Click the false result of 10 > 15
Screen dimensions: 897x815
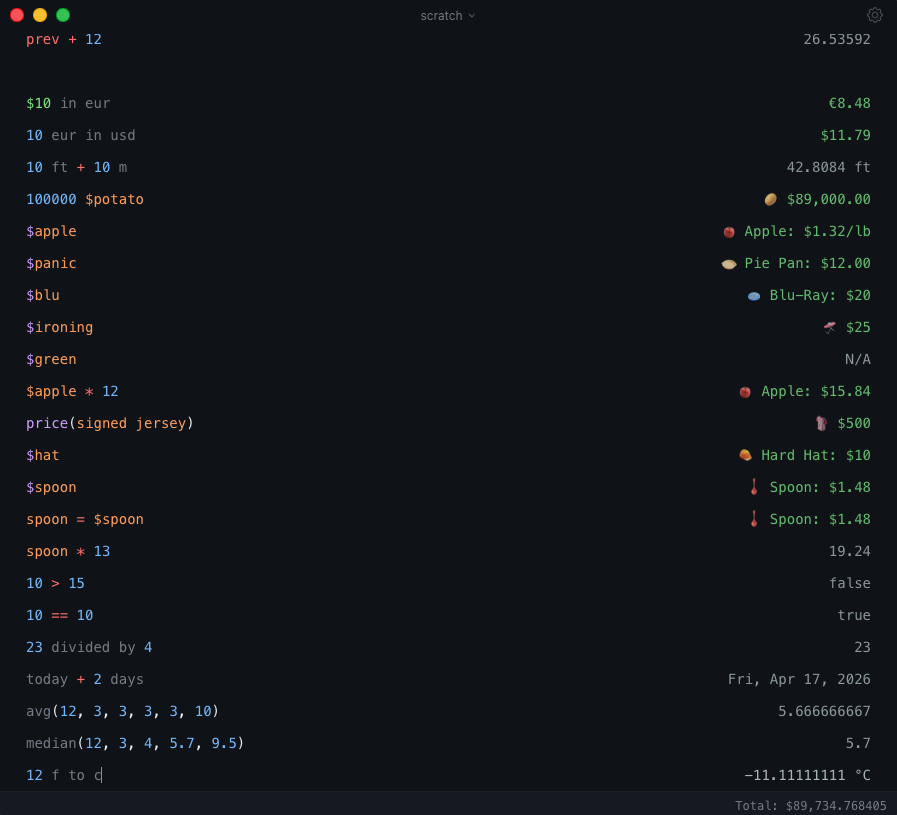pos(849,583)
